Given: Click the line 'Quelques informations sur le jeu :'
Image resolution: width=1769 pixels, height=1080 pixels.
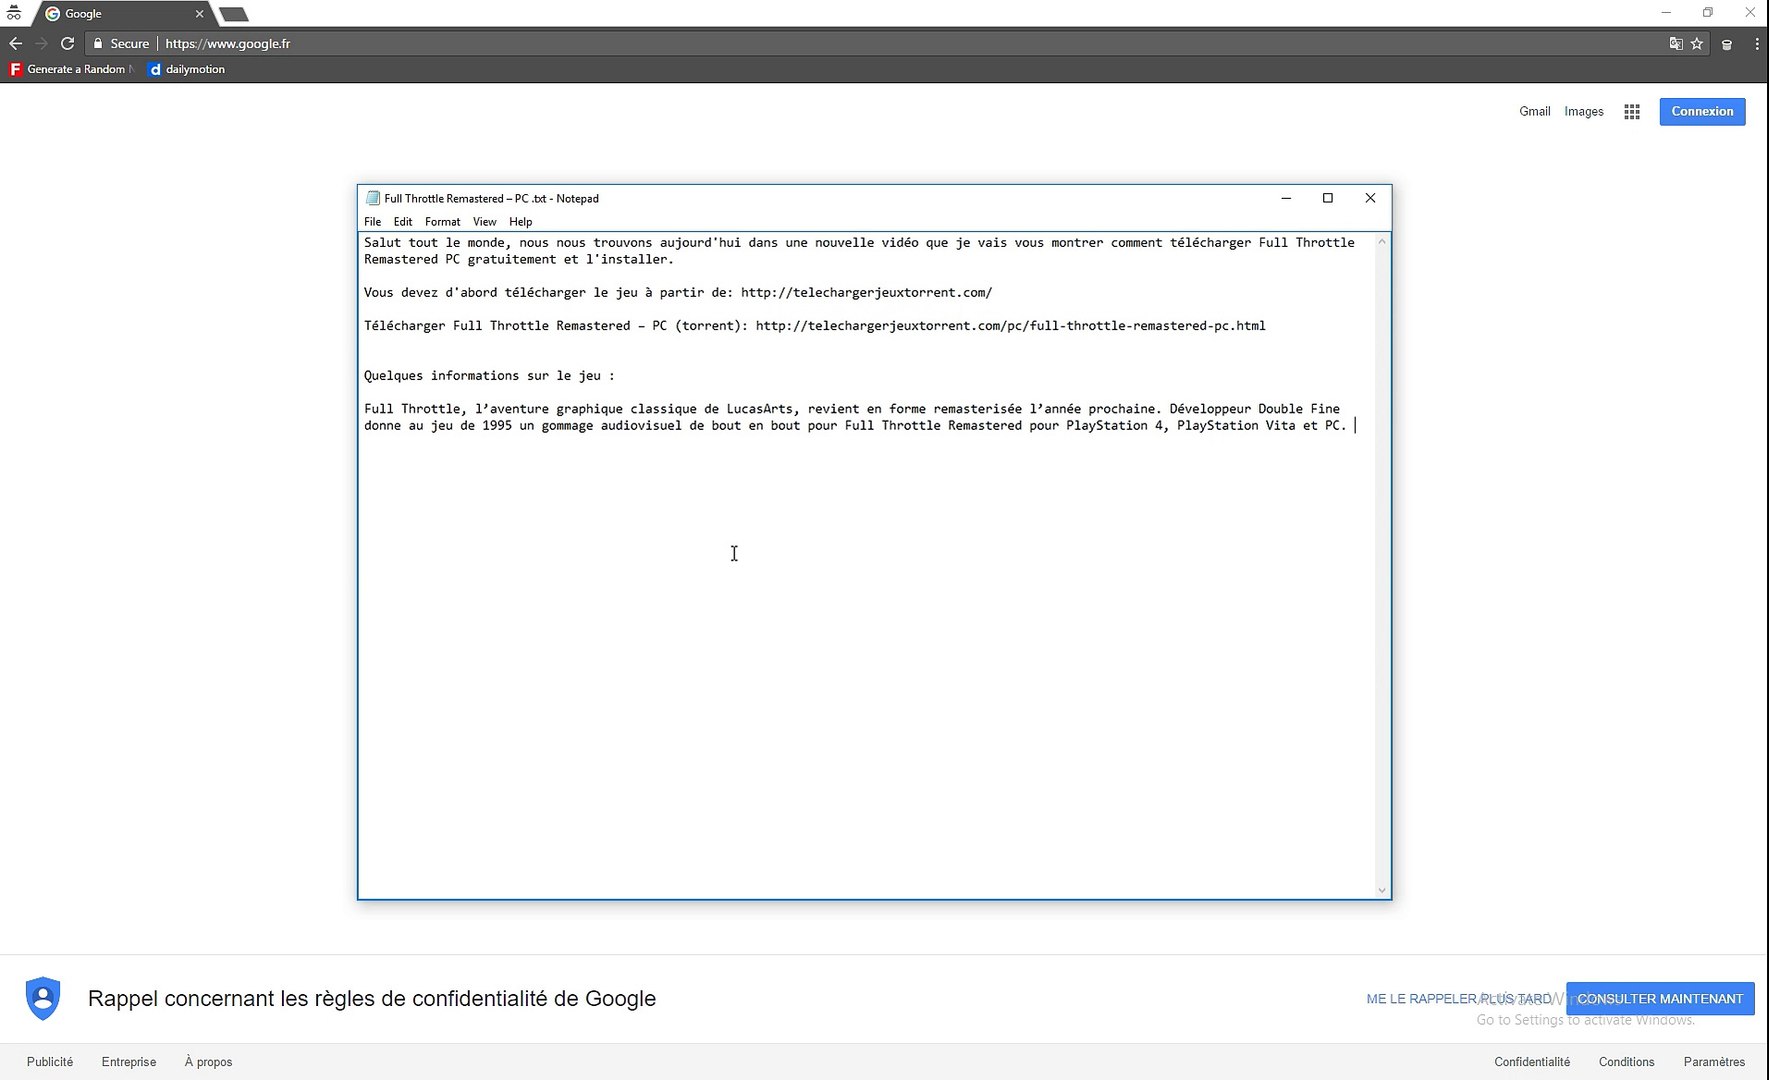Looking at the screenshot, I should (489, 376).
